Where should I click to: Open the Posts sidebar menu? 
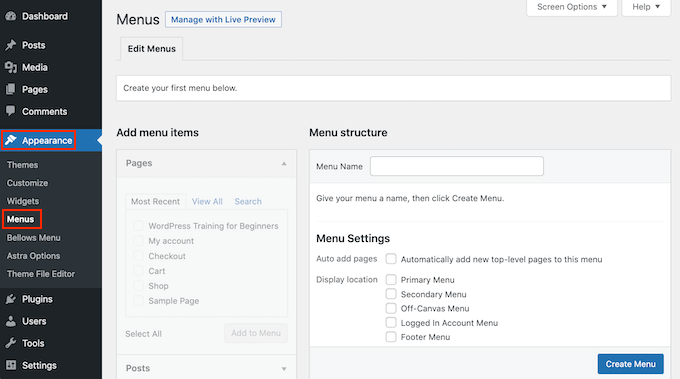33,45
